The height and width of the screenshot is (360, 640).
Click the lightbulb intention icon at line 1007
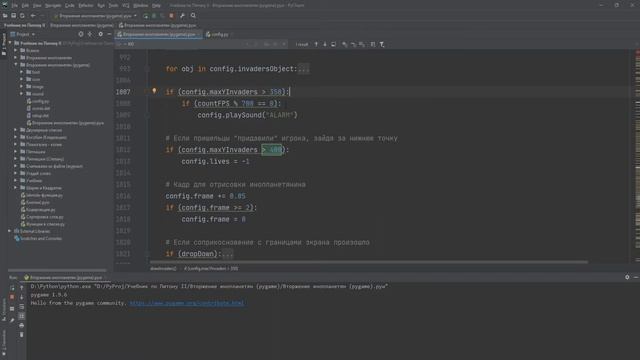154,91
